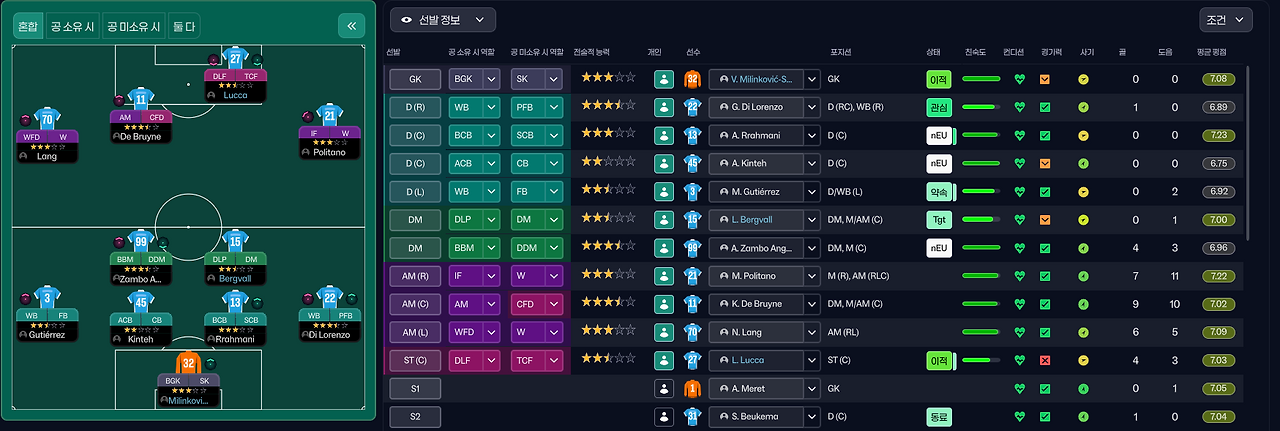This screenshot has width=1280, height=431.
Task: Switch to the 공 소유 시 tab
Action: 71,27
